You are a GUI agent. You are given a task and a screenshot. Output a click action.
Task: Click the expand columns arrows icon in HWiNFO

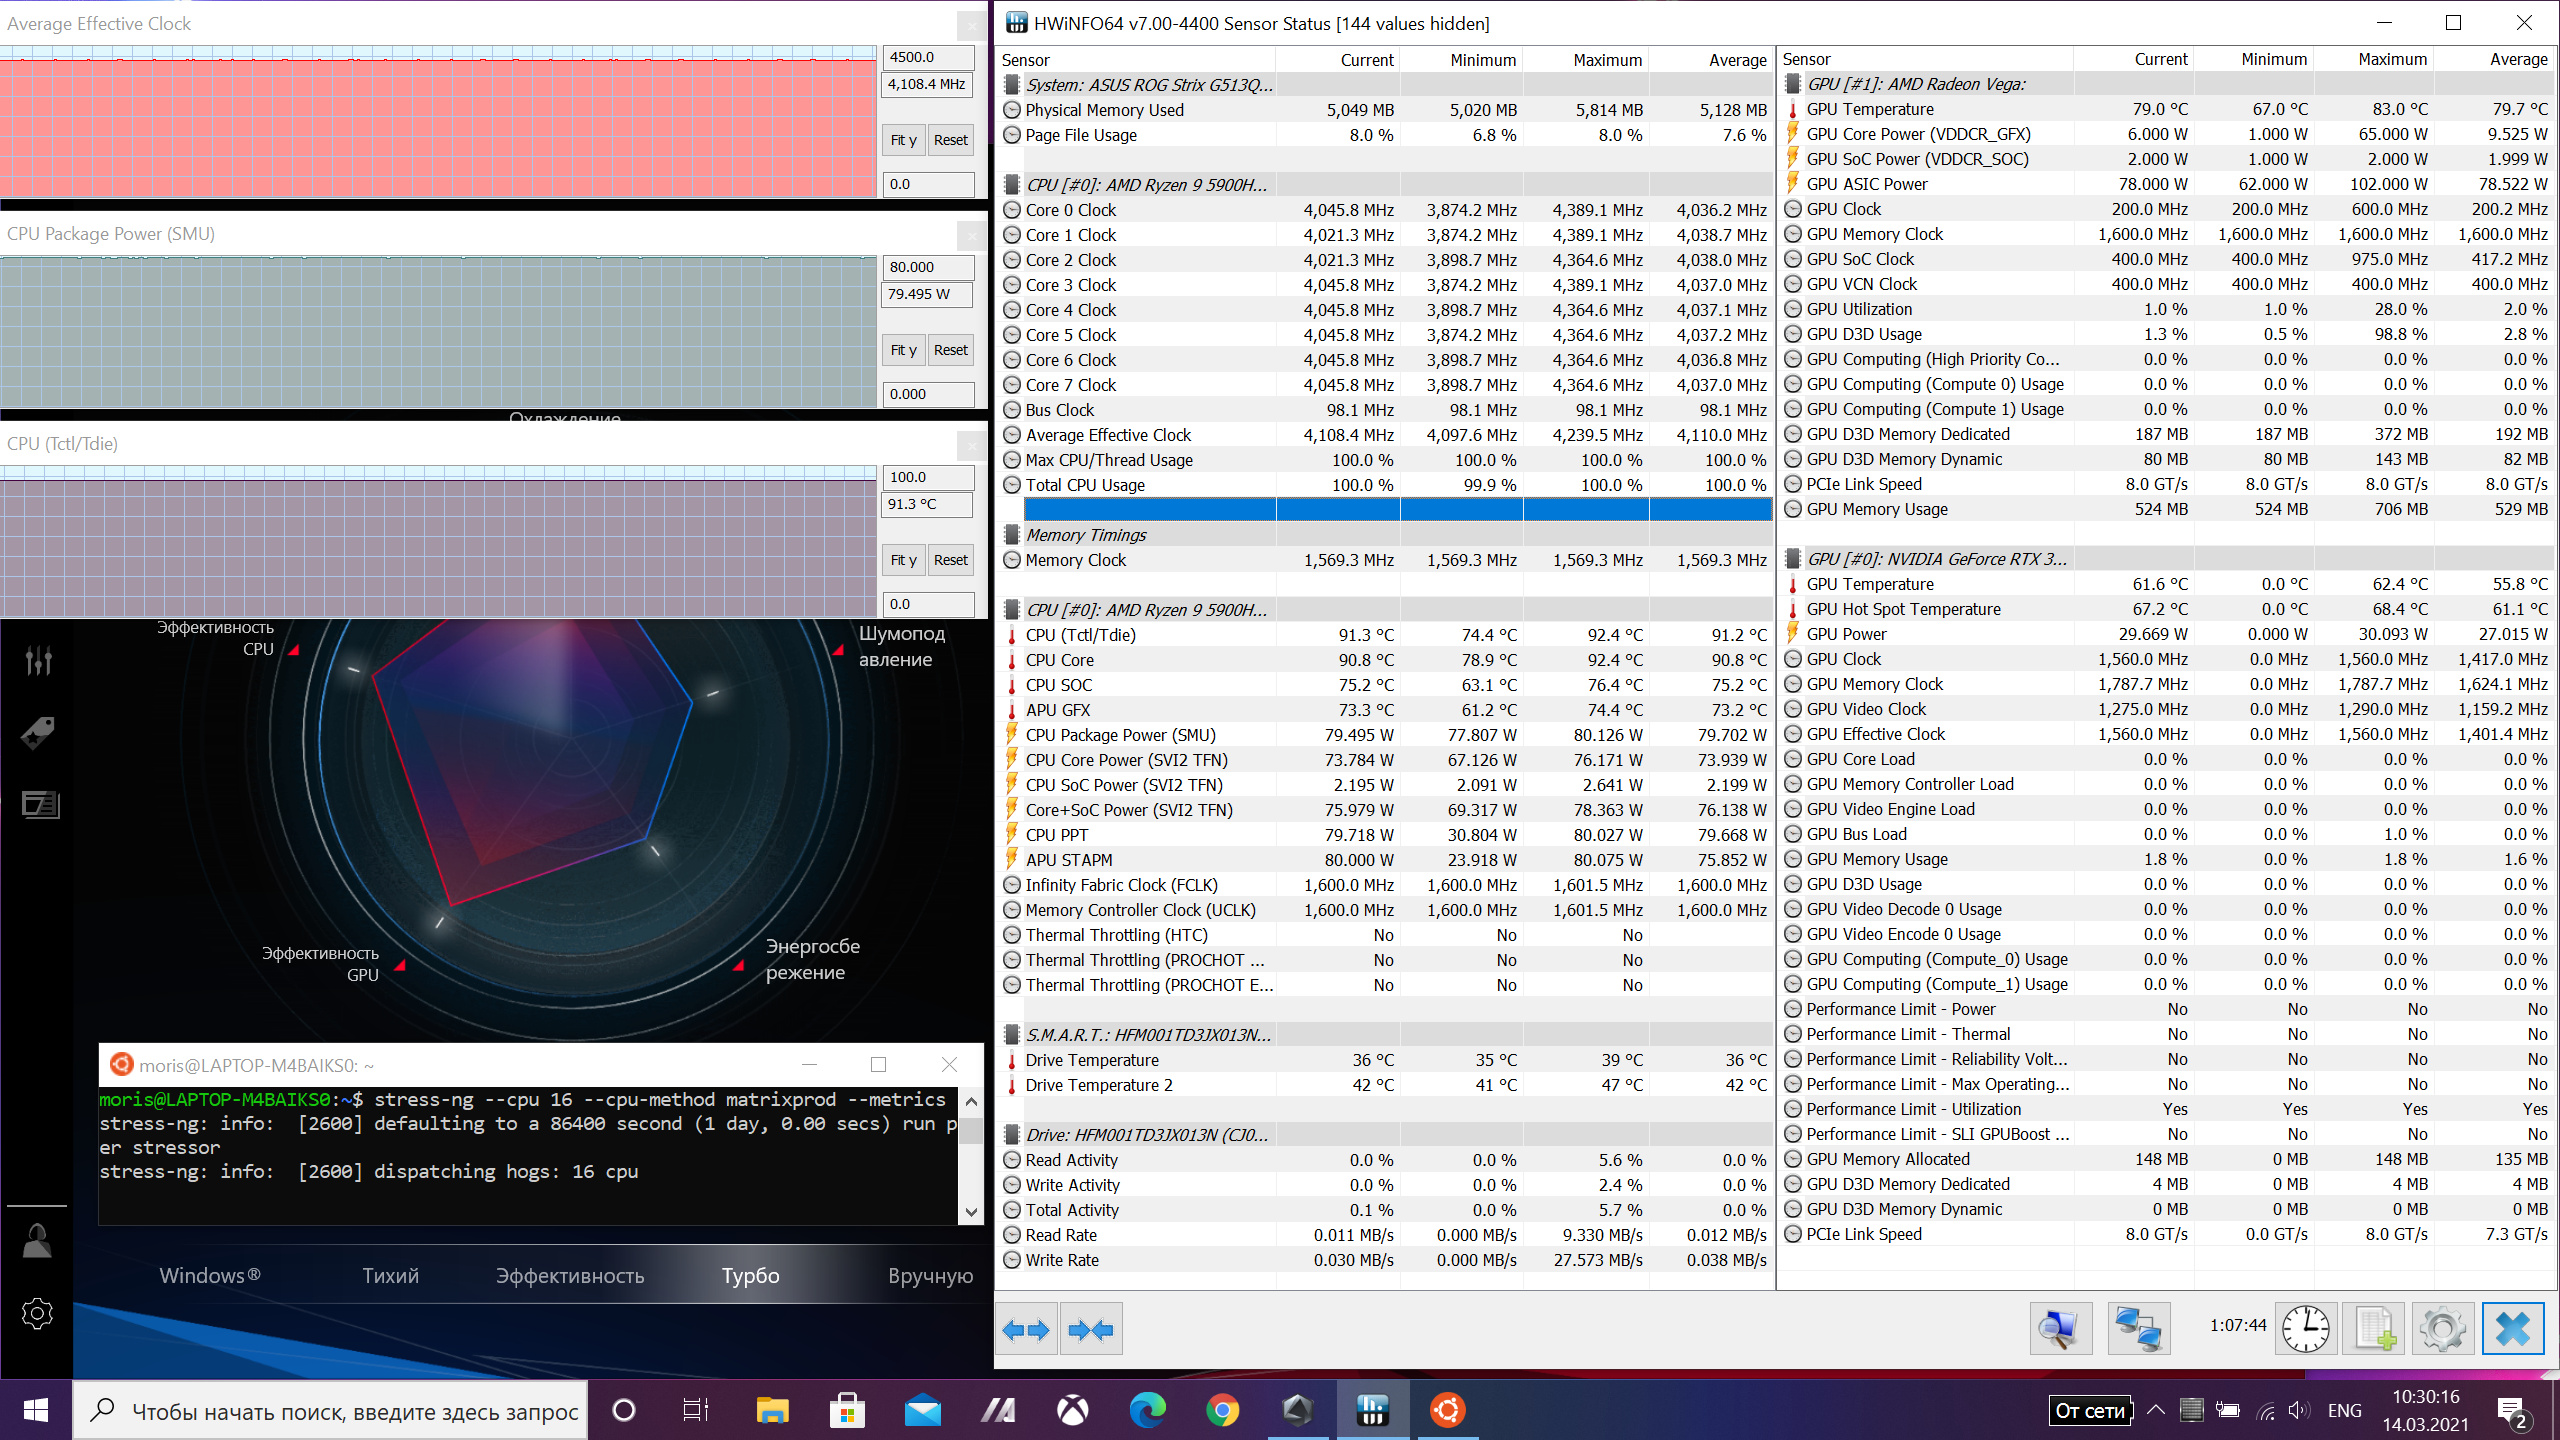[1026, 1329]
